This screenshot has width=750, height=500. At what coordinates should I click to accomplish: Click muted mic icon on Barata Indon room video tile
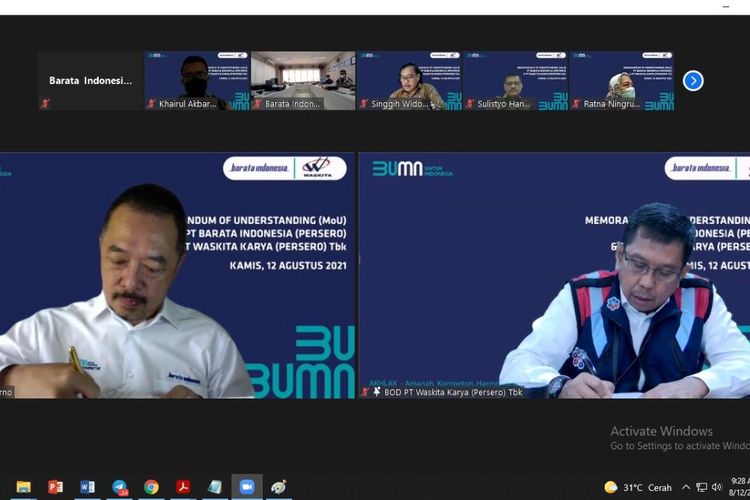257,103
